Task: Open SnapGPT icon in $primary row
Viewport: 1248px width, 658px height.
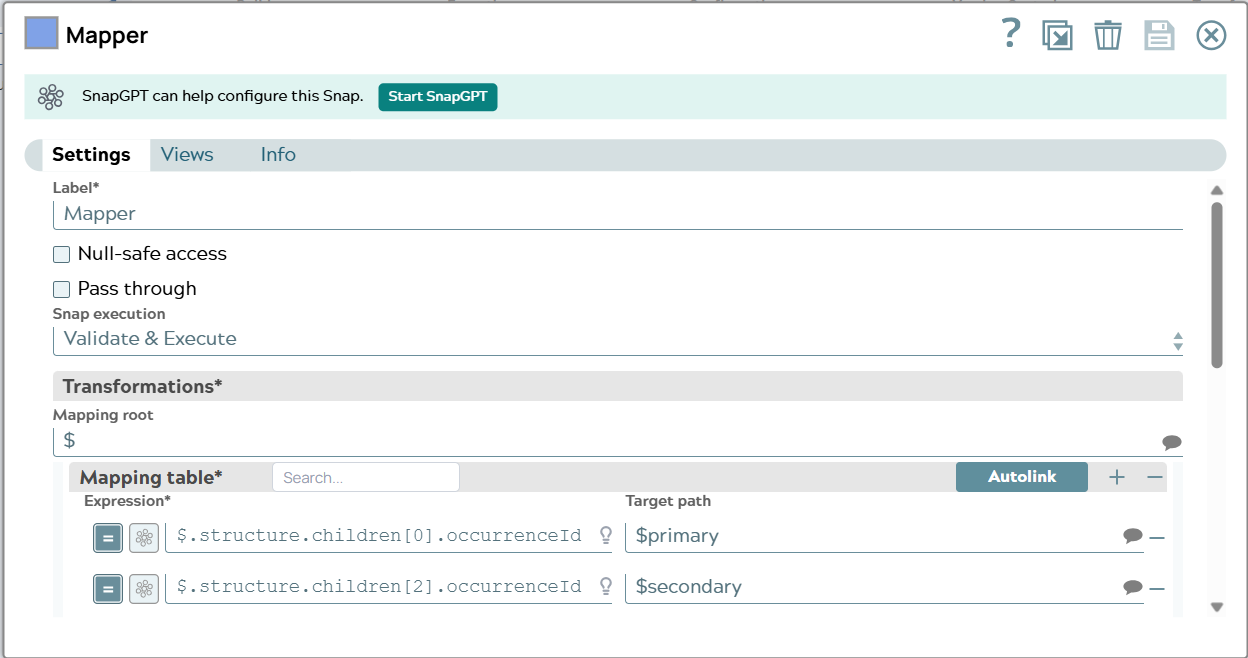Action: pyautogui.click(x=144, y=538)
